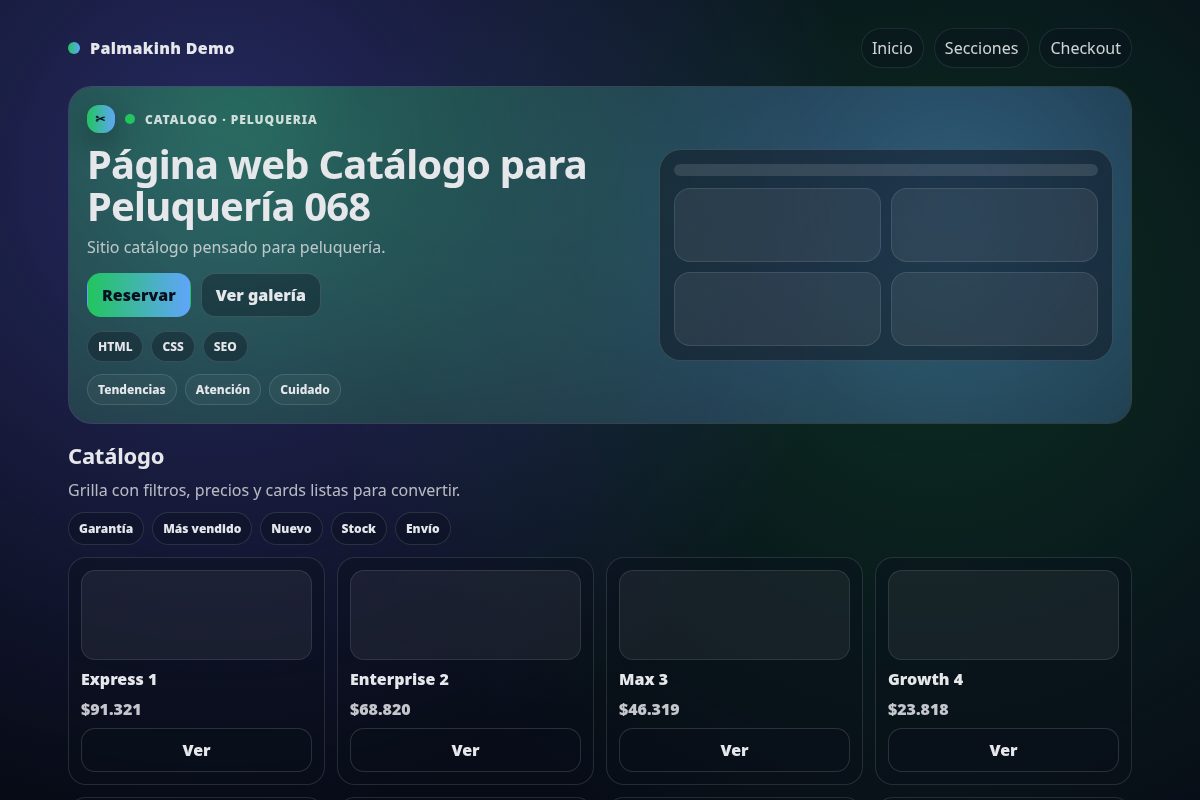Go to Checkout via the nav bar

pyautogui.click(x=1085, y=47)
